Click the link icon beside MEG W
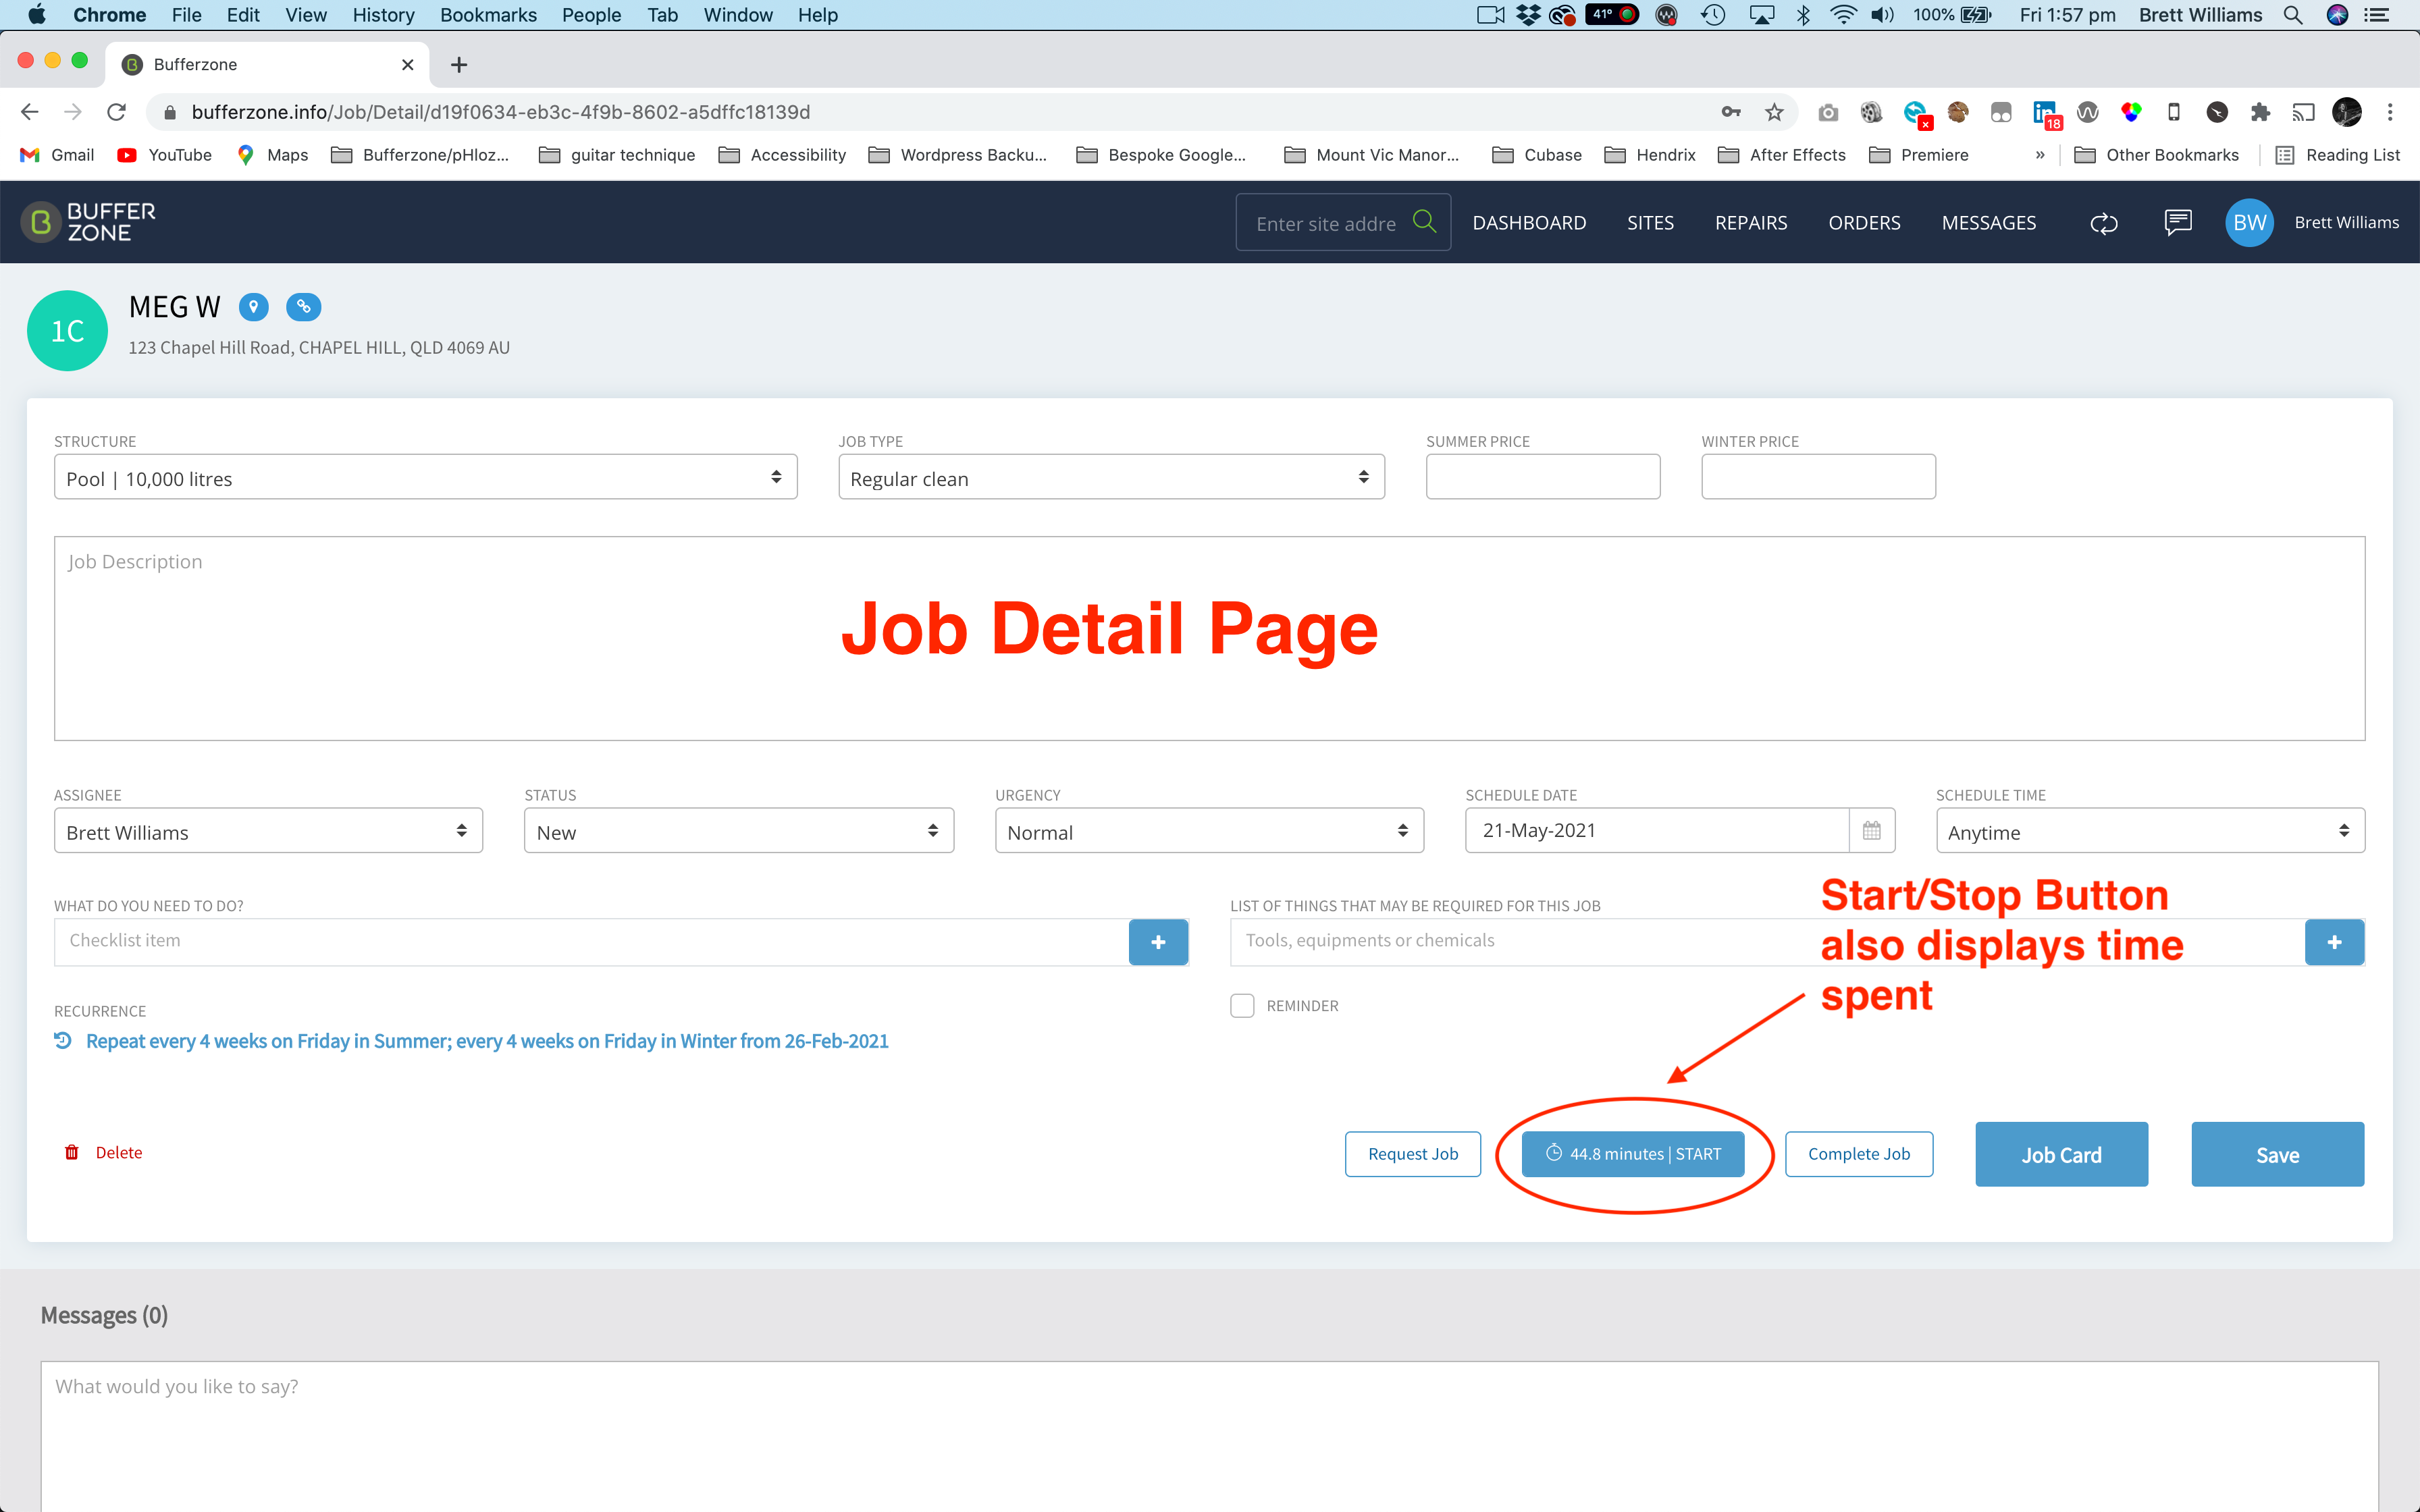This screenshot has width=2420, height=1512. click(x=304, y=307)
